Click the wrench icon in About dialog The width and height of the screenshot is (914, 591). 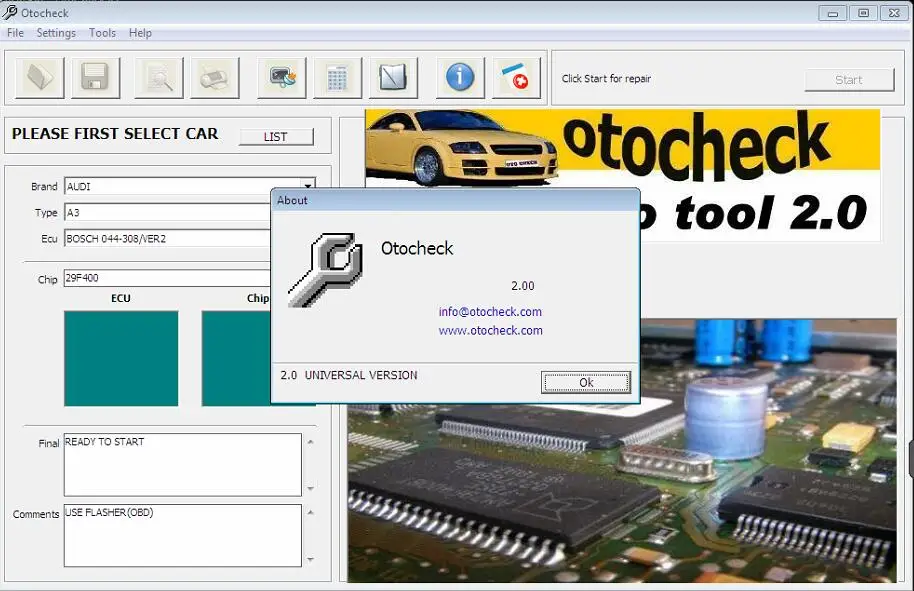(325, 270)
